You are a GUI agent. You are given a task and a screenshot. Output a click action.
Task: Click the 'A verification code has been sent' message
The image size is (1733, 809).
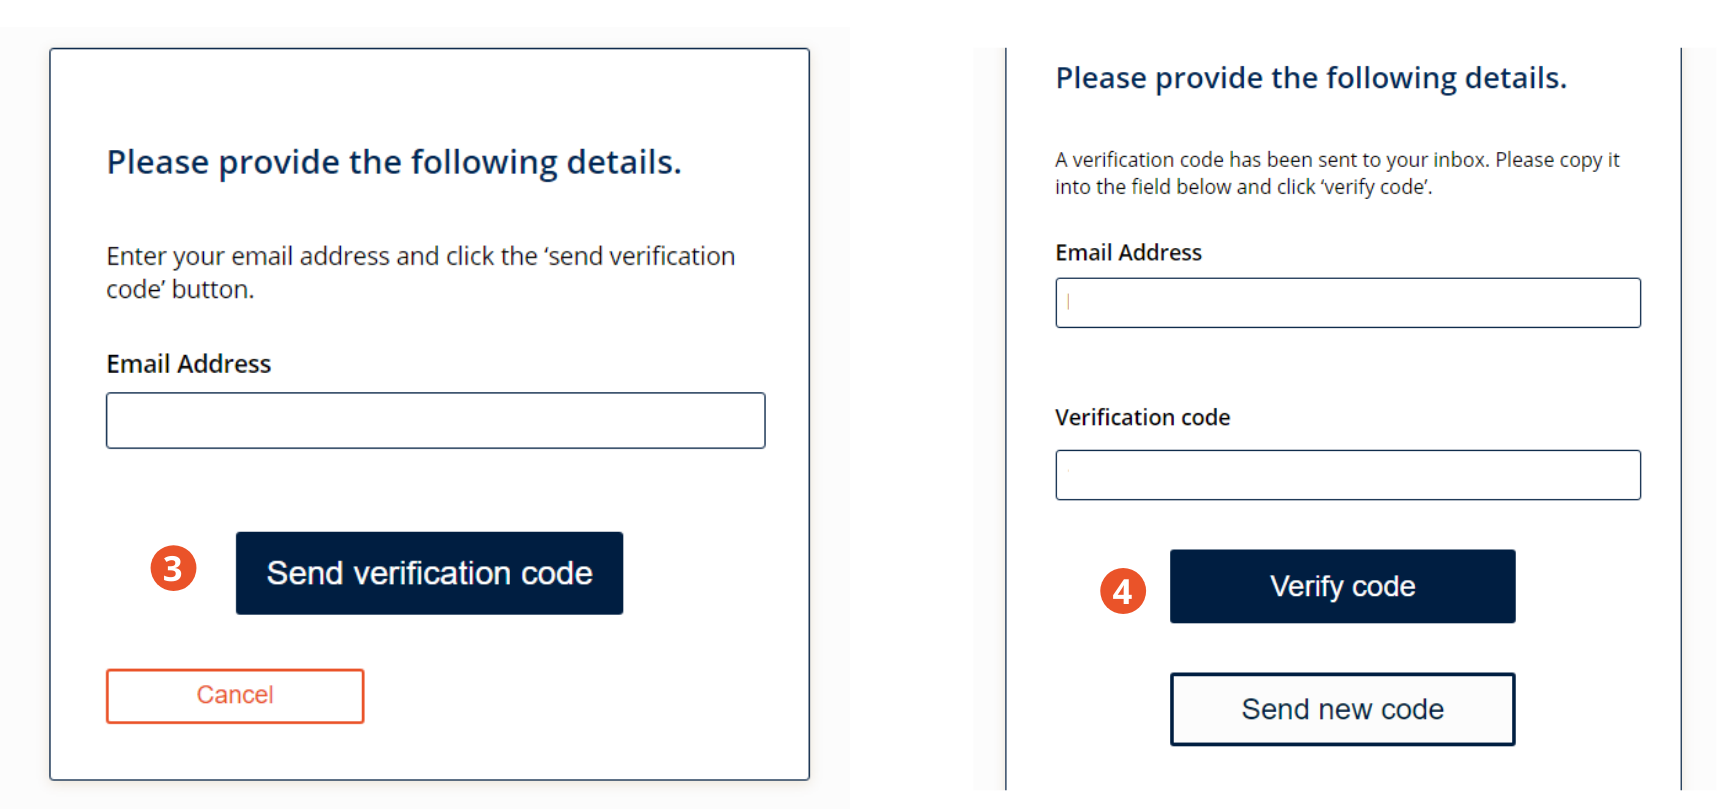(1337, 173)
